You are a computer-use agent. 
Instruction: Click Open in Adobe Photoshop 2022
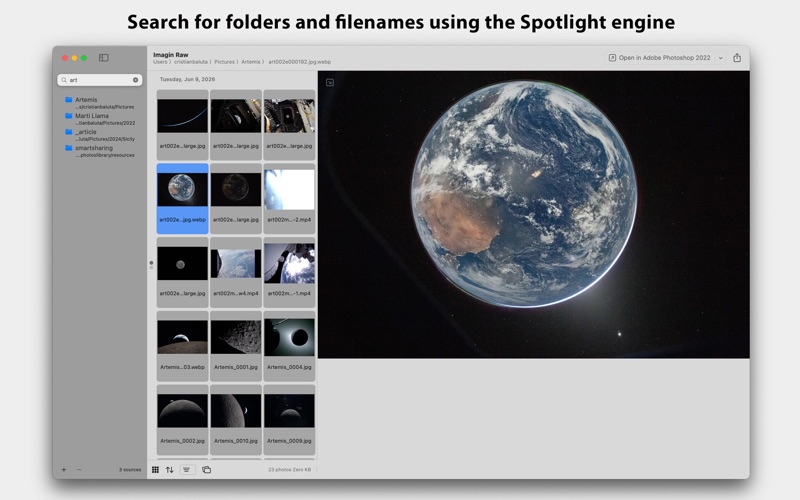[x=659, y=58]
